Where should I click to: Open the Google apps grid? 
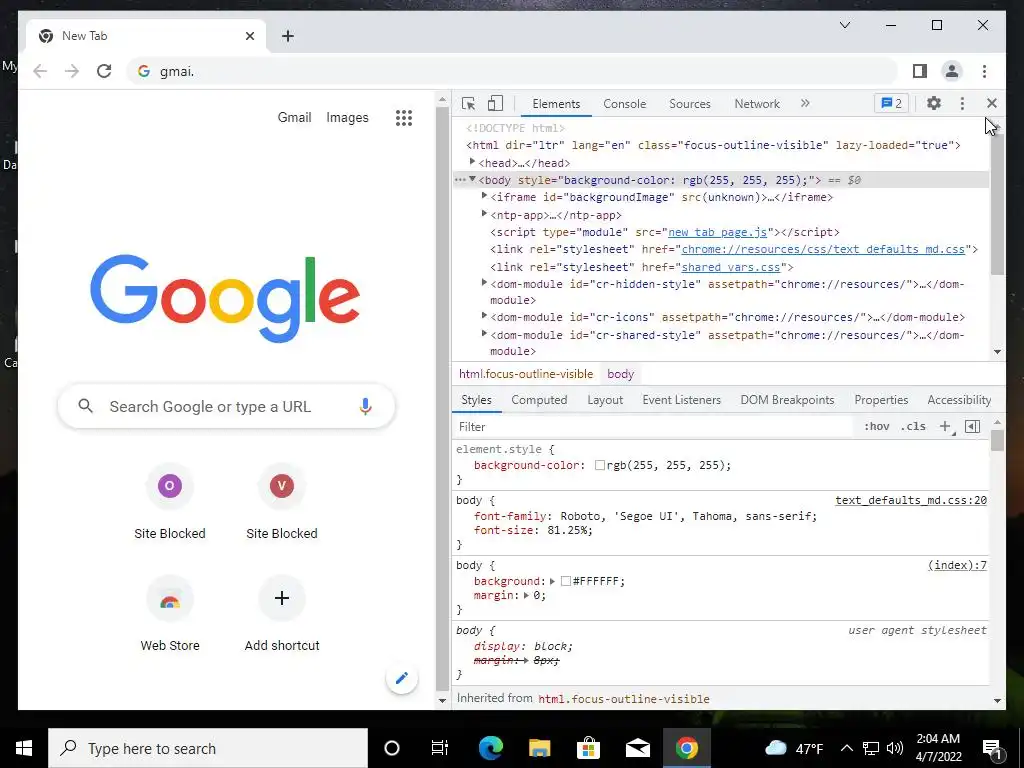[404, 118]
